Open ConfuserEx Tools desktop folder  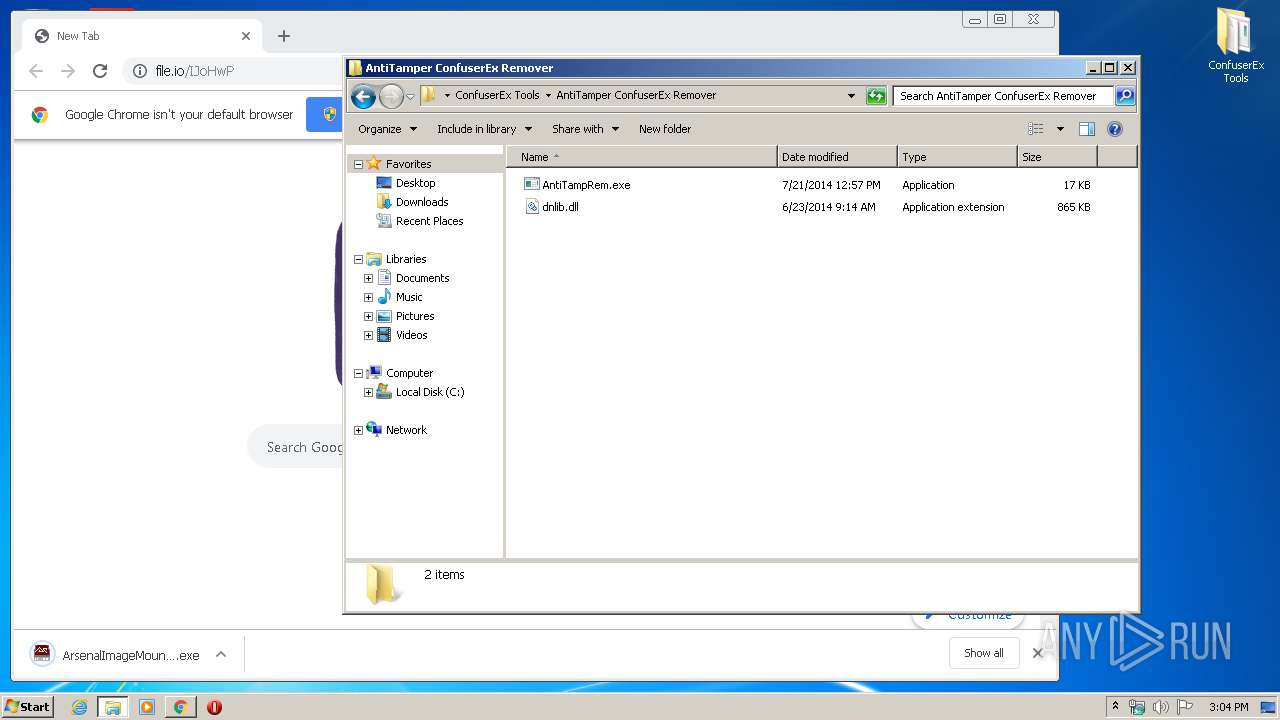click(1236, 45)
